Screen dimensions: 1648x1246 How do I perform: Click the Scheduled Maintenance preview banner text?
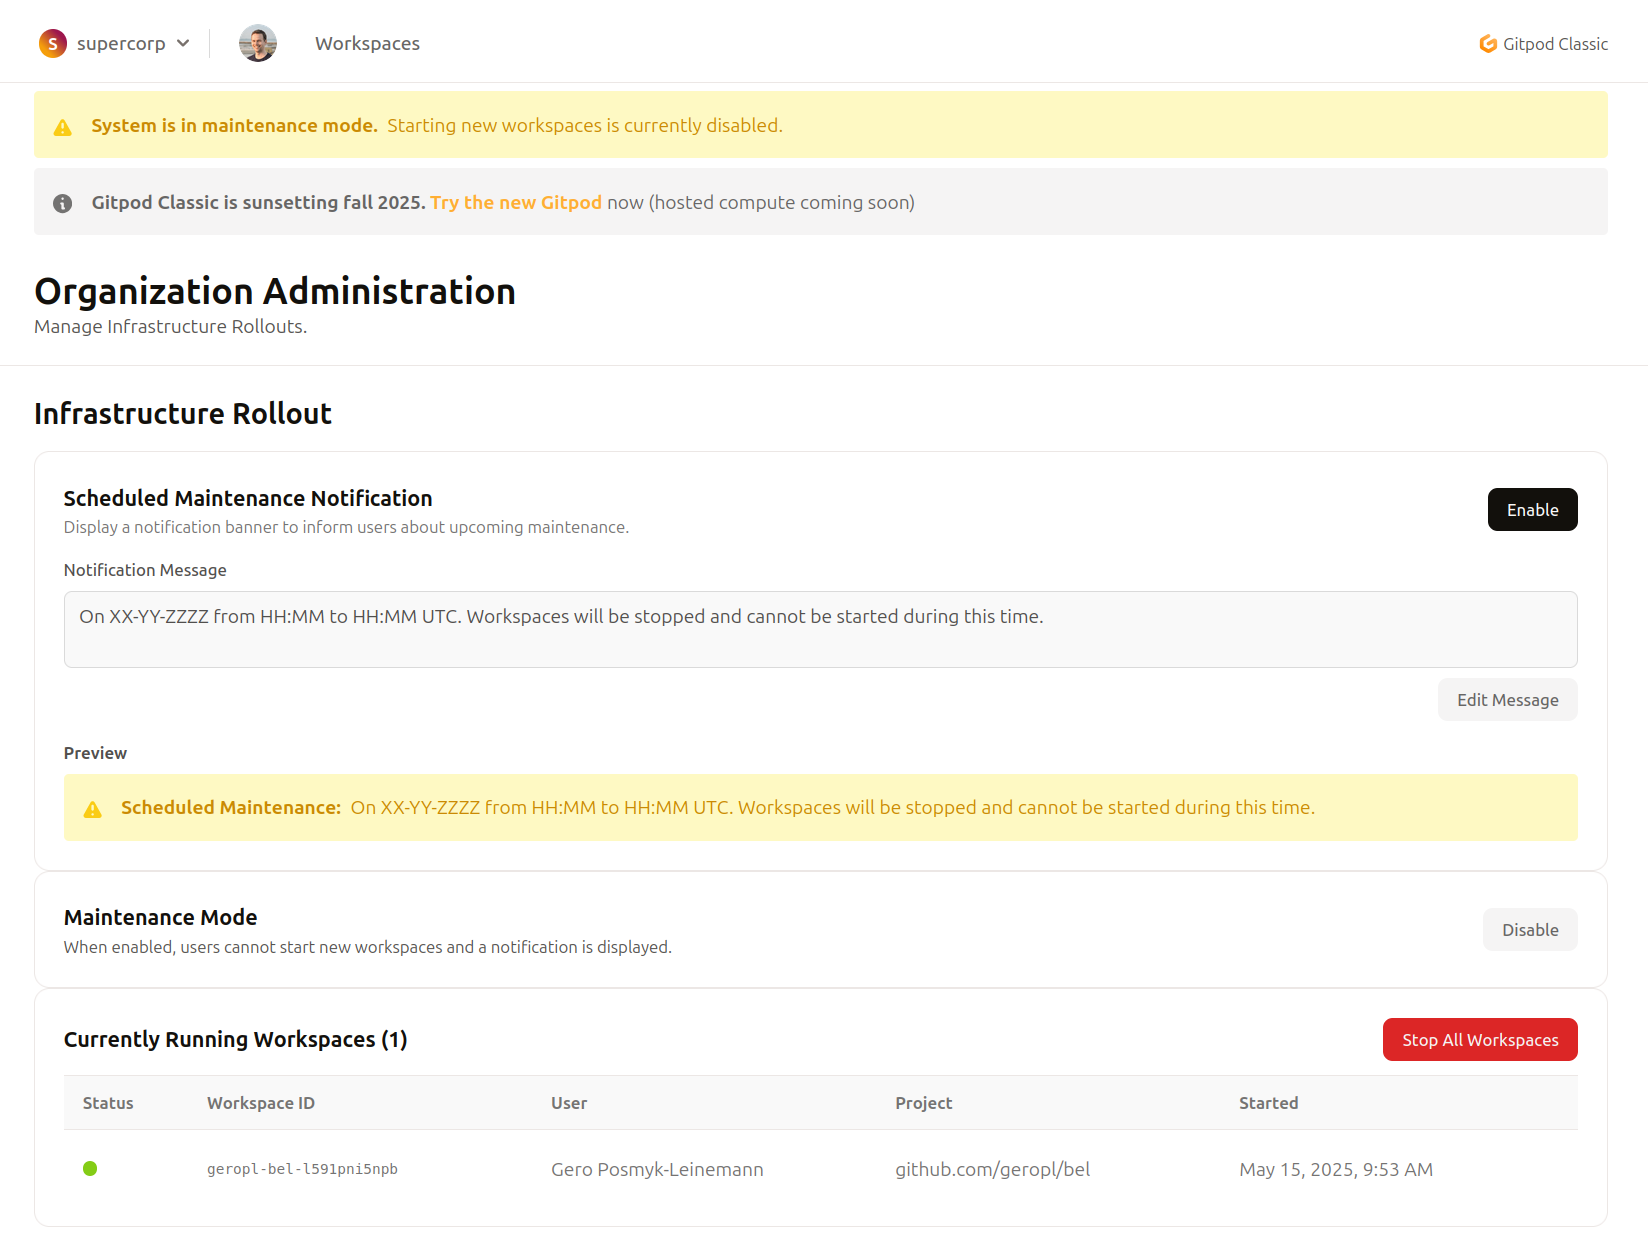[x=718, y=807]
